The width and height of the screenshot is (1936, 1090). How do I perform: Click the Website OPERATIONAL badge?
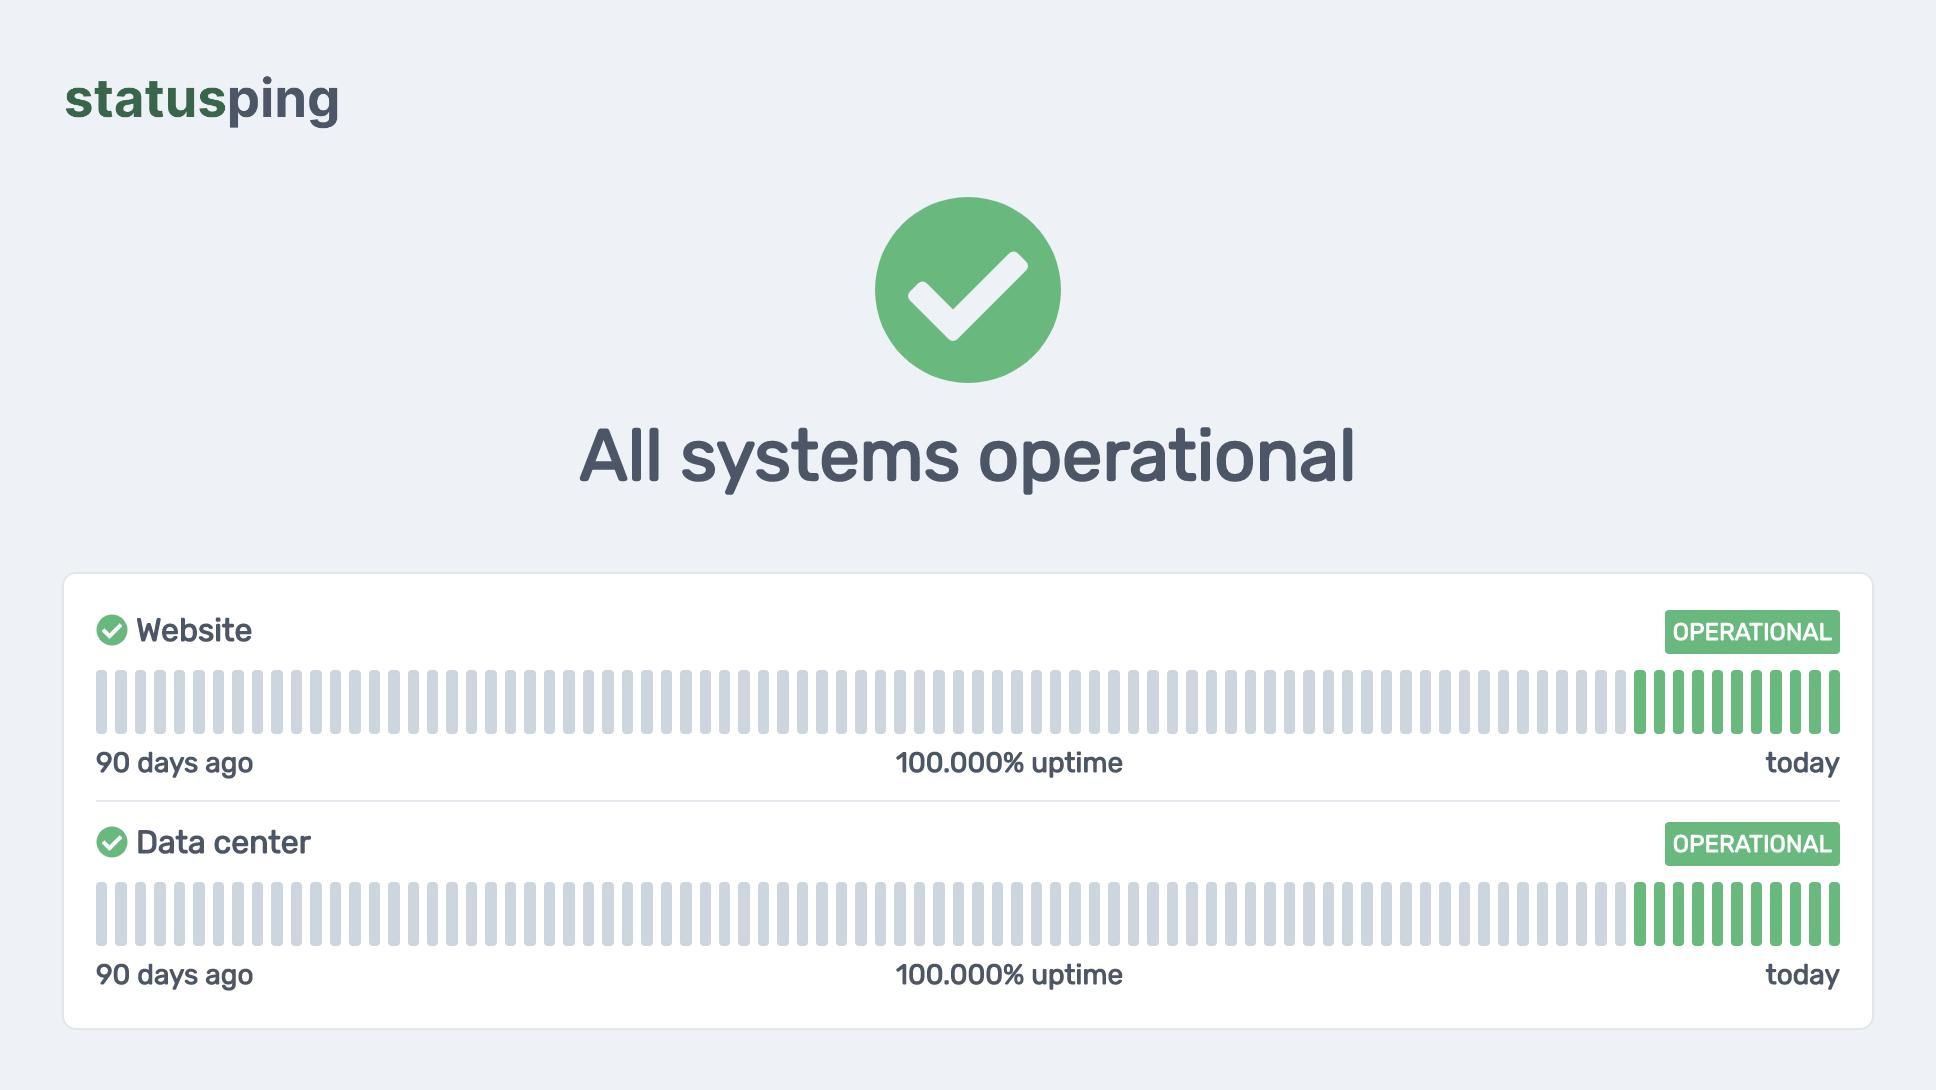tap(1751, 632)
